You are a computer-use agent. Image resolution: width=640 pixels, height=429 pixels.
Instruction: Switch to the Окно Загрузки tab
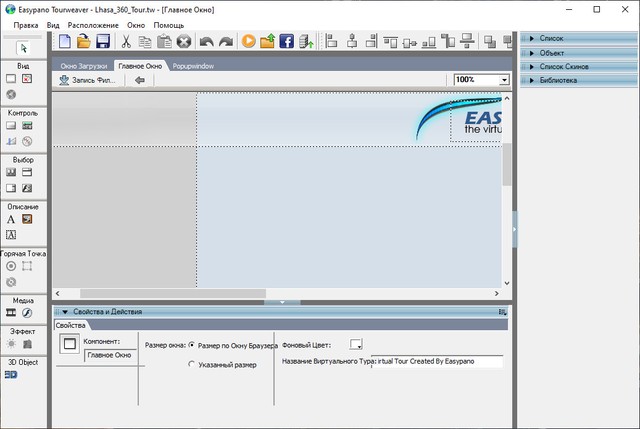[84, 66]
